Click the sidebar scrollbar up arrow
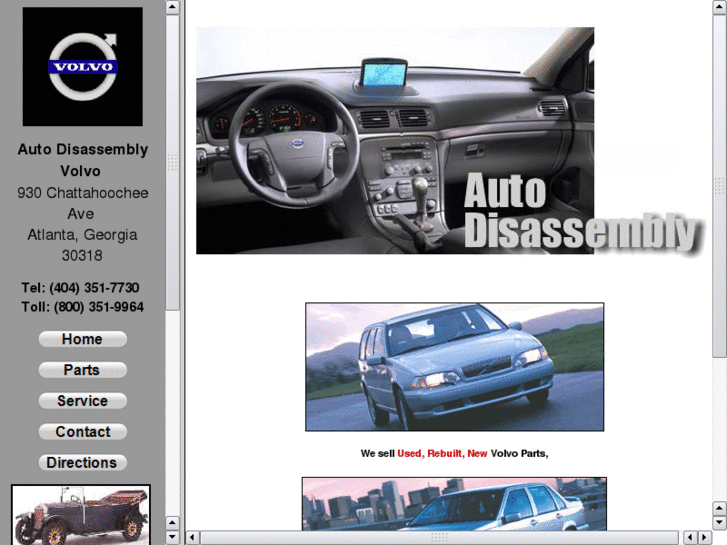 click(x=172, y=7)
